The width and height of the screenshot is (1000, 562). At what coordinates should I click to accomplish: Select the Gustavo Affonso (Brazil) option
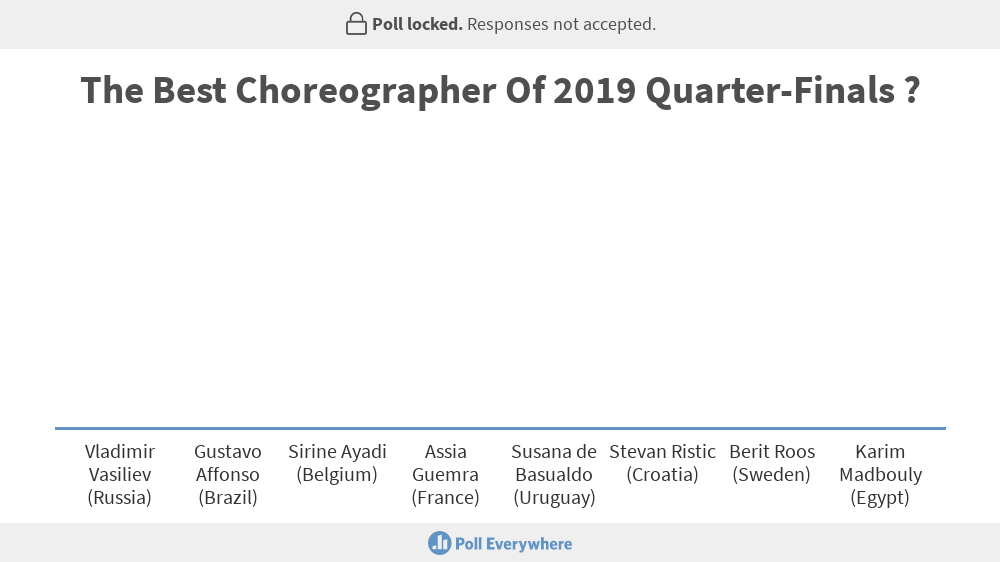[228, 475]
